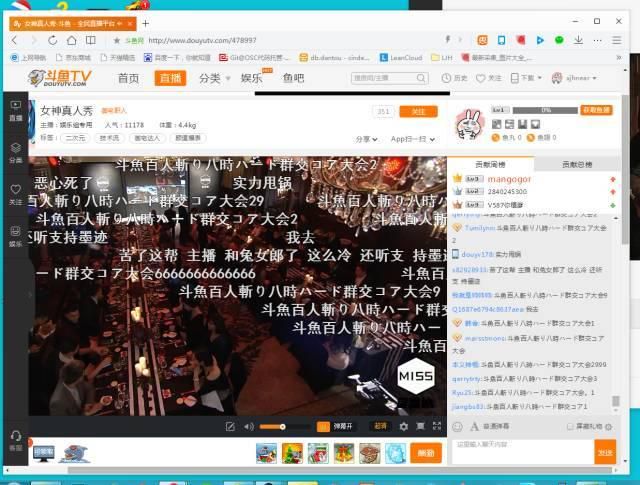The width and height of the screenshot is (640, 485).
Task: Click the orange 发送 send button
Action: 605,452
